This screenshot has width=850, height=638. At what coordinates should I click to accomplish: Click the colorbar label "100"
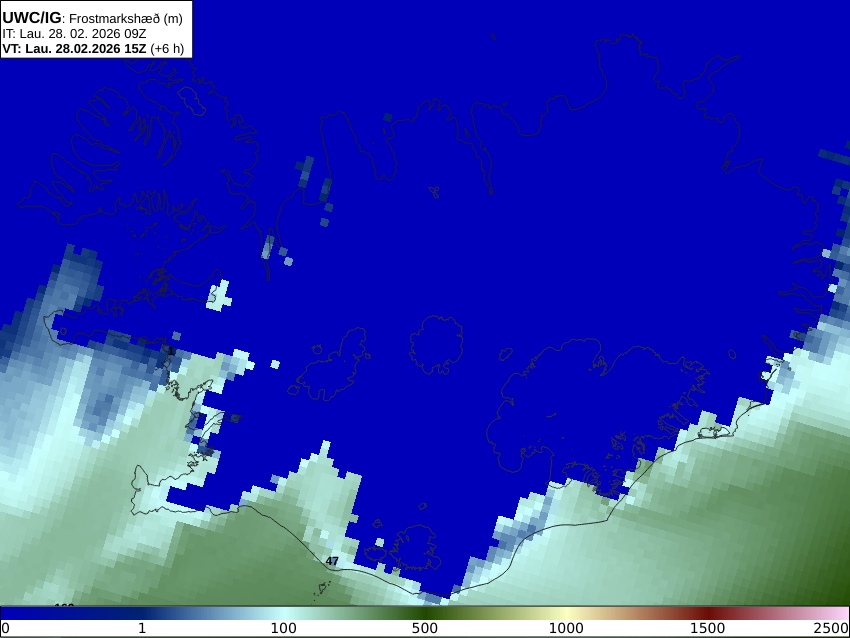coord(284,629)
